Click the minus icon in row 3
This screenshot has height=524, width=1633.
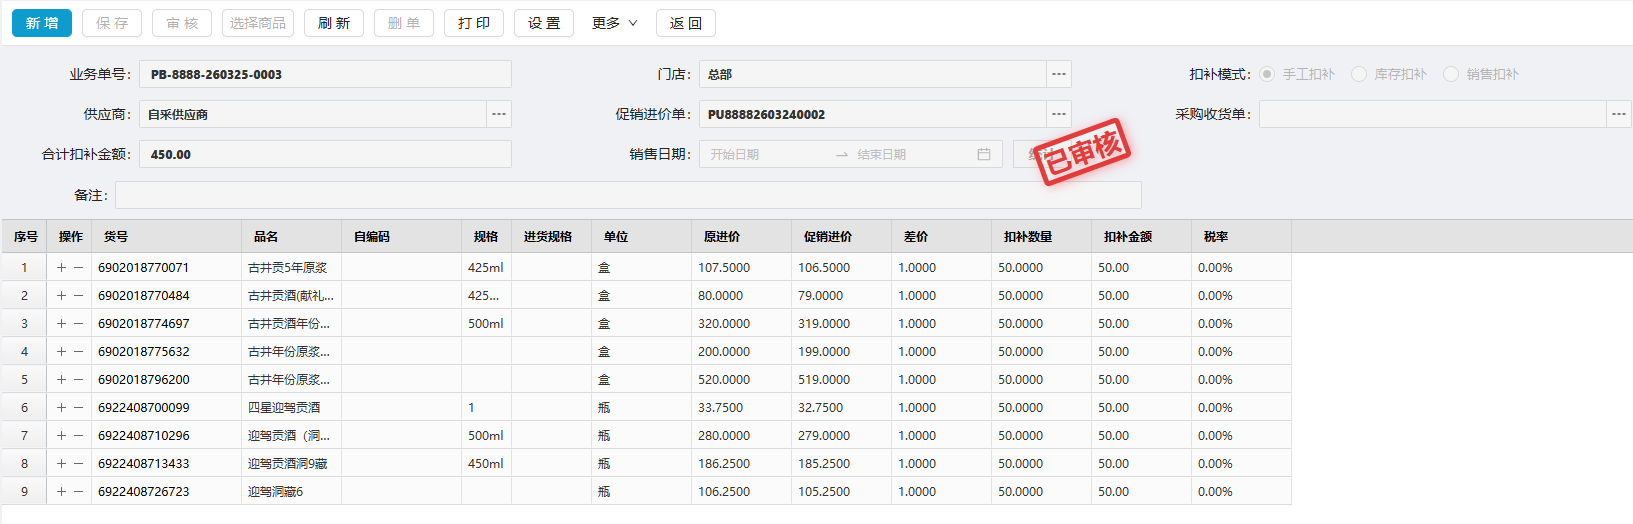tap(78, 324)
